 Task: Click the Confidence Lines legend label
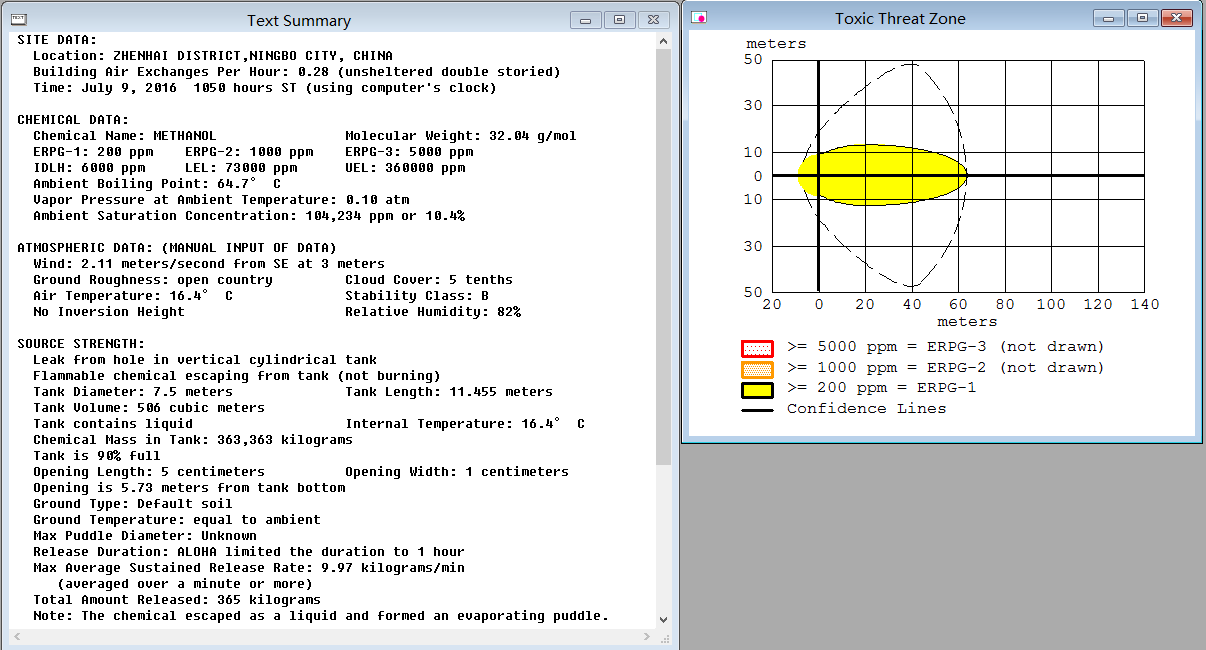click(866, 409)
